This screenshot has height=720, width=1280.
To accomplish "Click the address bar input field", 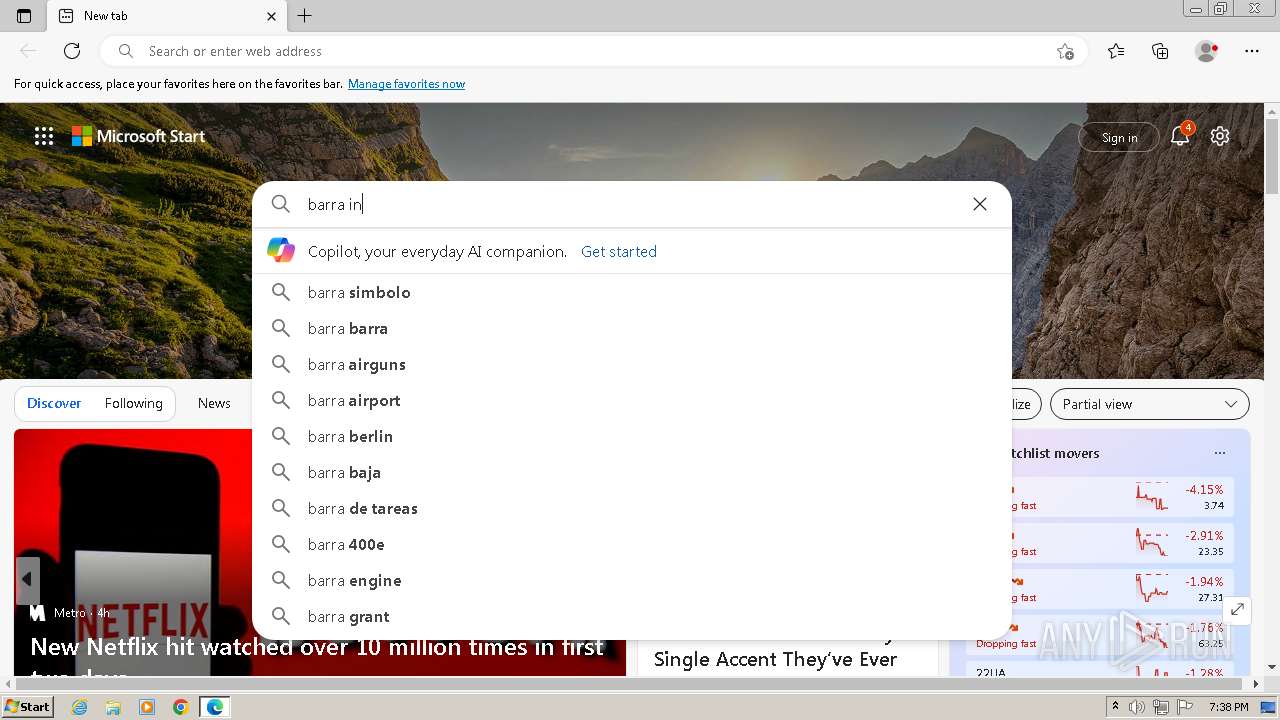I will click(595, 51).
